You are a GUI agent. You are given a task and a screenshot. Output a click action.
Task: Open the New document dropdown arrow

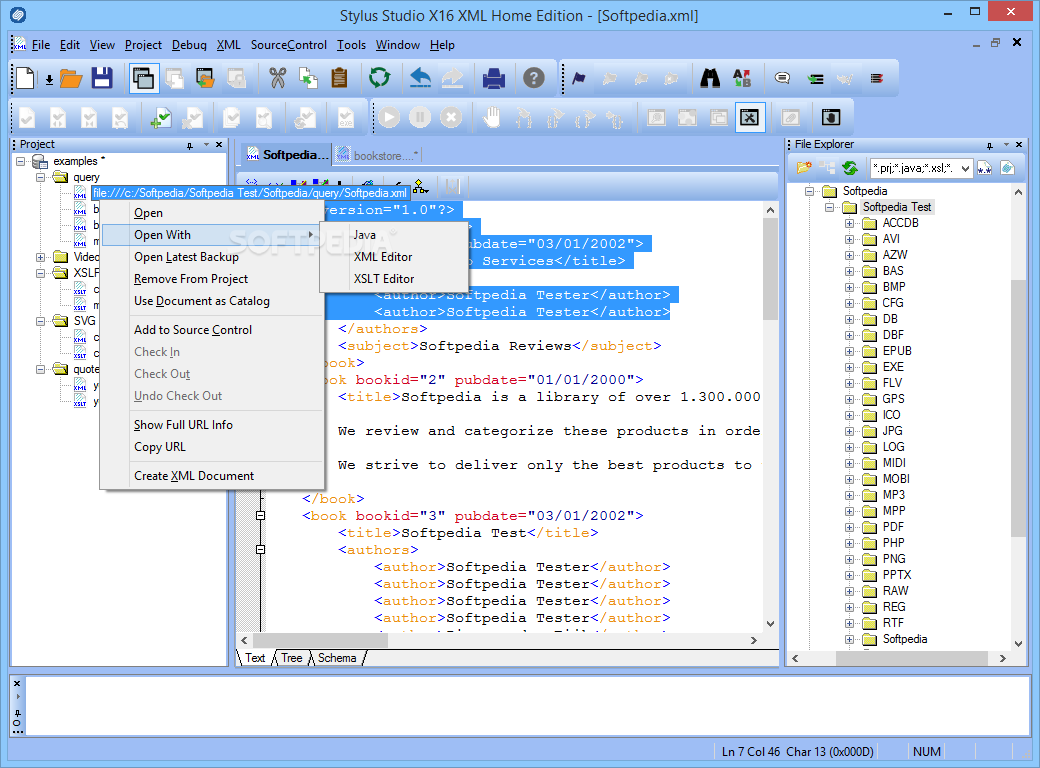[x=49, y=80]
